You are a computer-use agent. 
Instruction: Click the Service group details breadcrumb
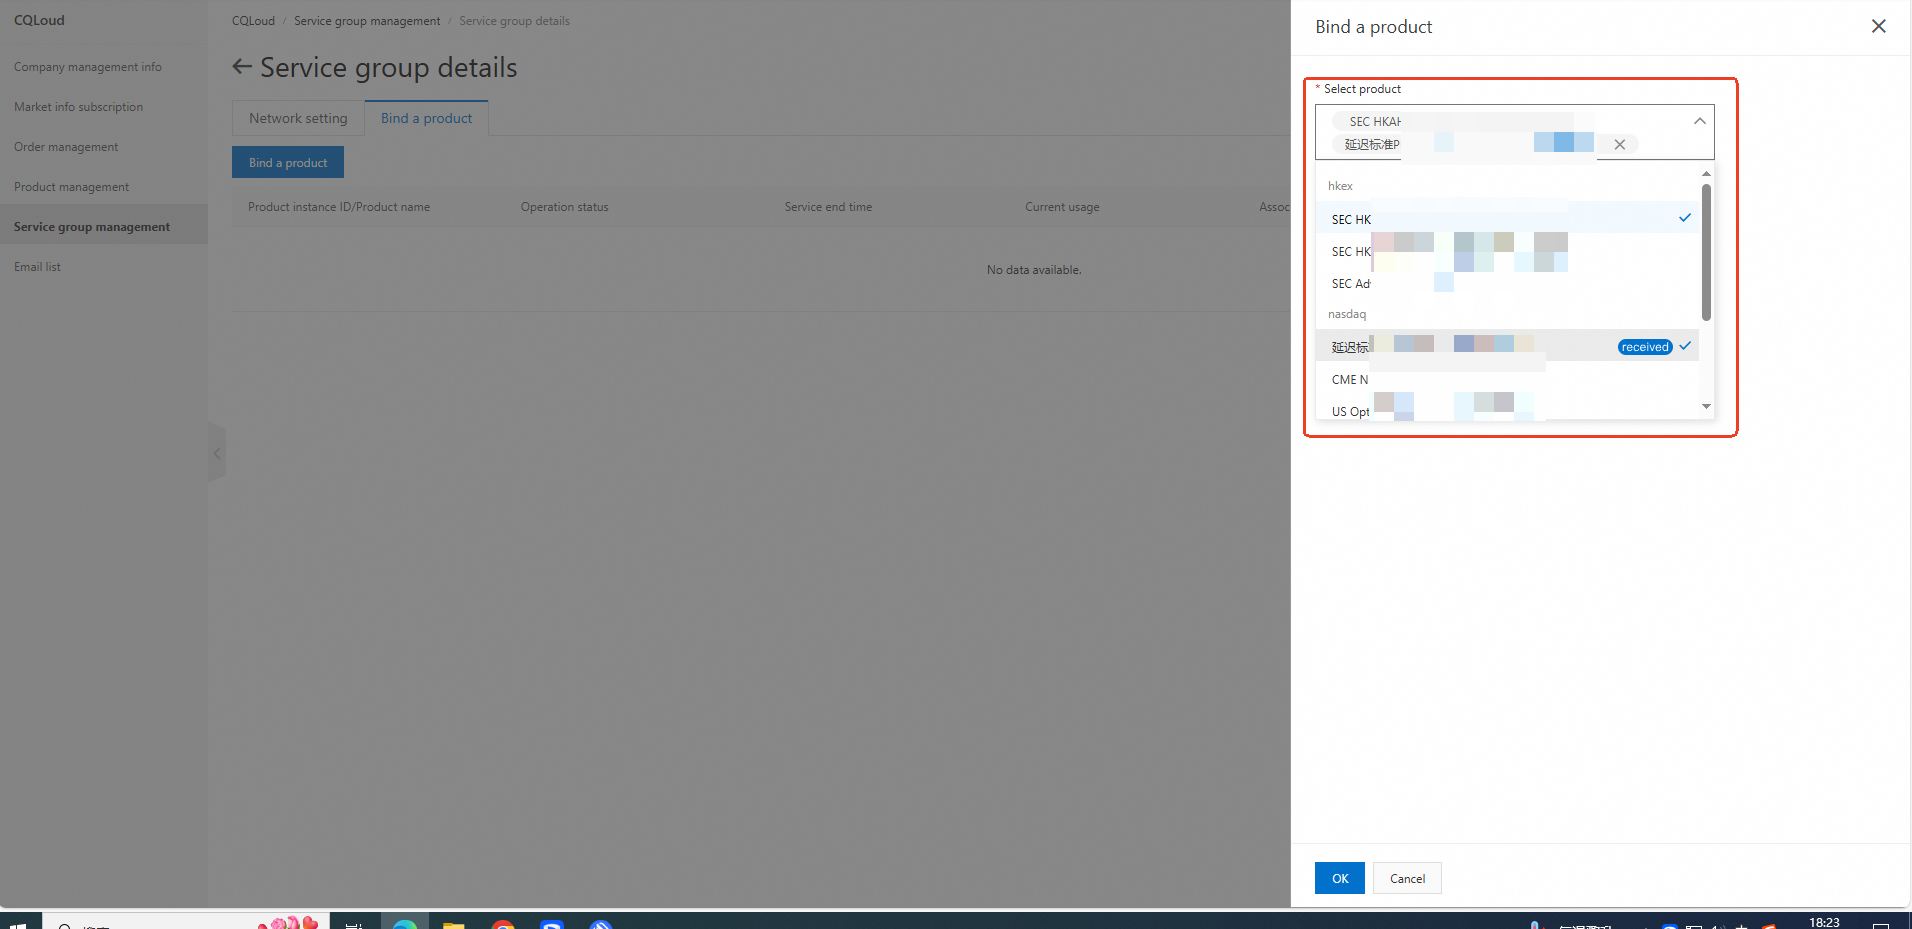(x=514, y=21)
